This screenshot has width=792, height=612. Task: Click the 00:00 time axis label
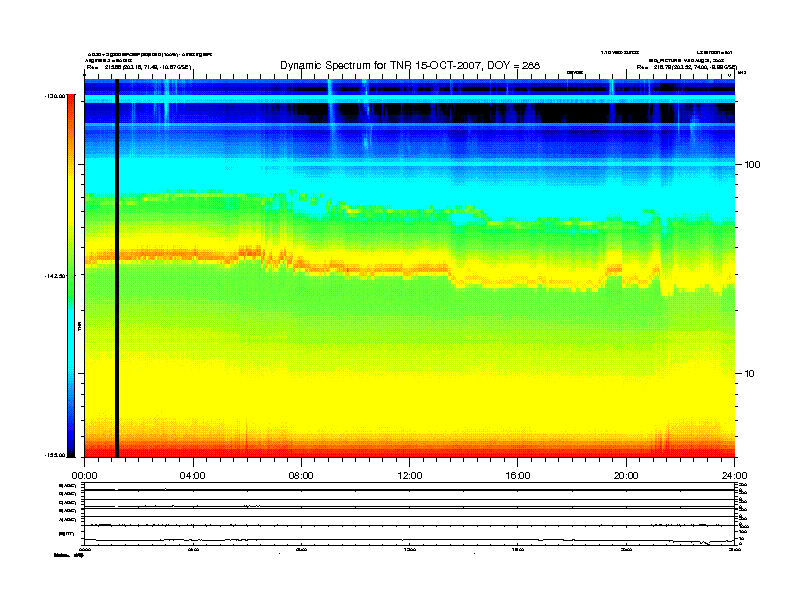tap(84, 476)
